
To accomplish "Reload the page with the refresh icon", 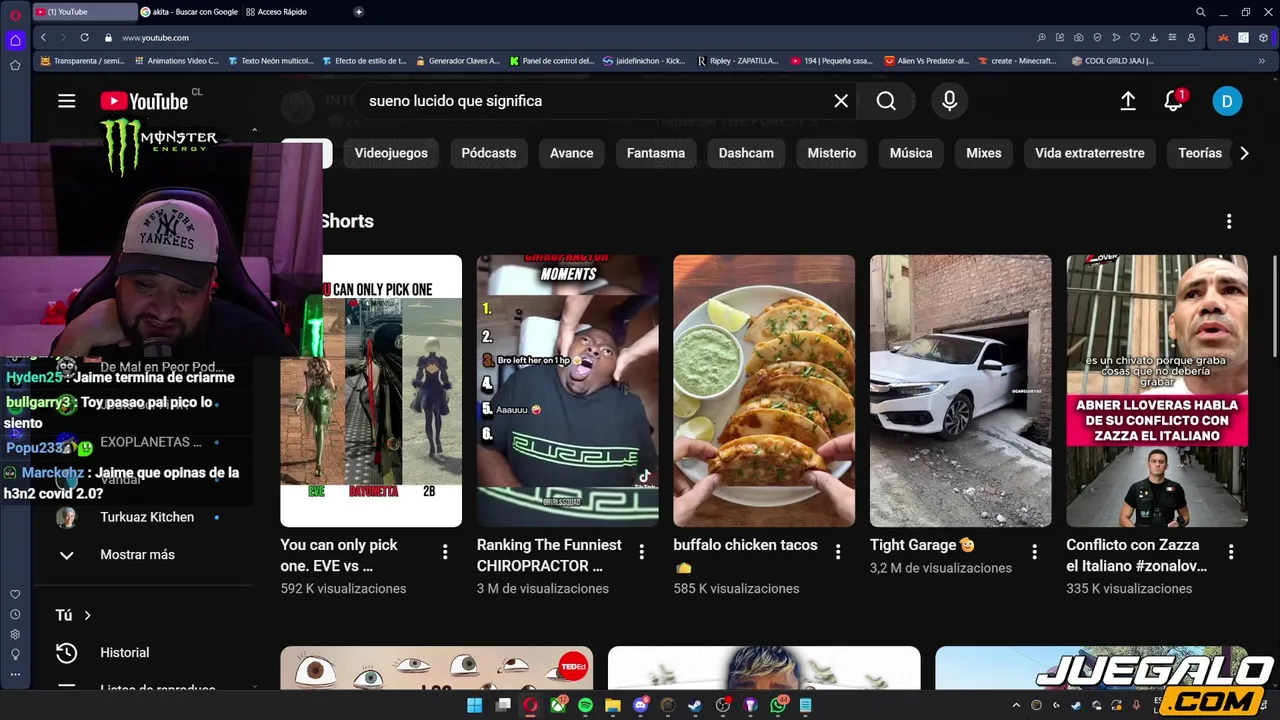I will coord(84,37).
